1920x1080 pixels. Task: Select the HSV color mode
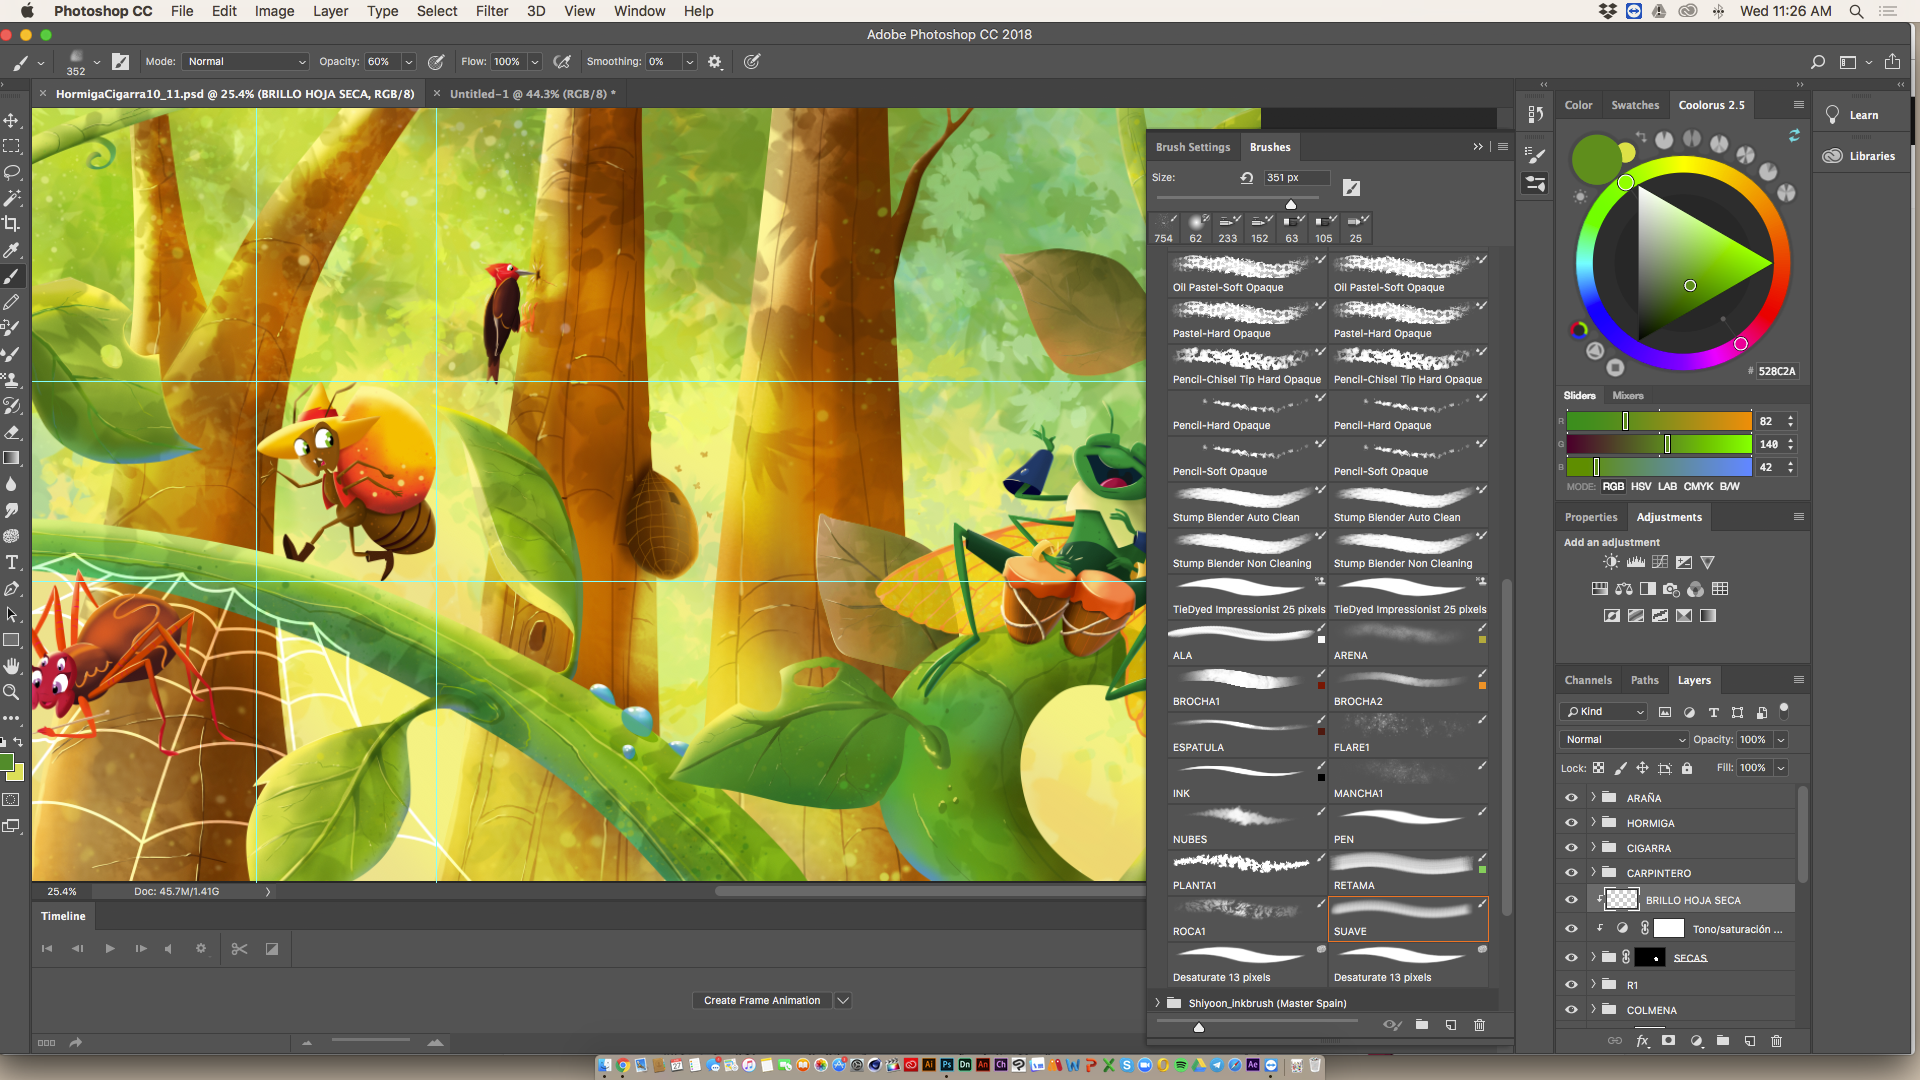click(x=1641, y=487)
